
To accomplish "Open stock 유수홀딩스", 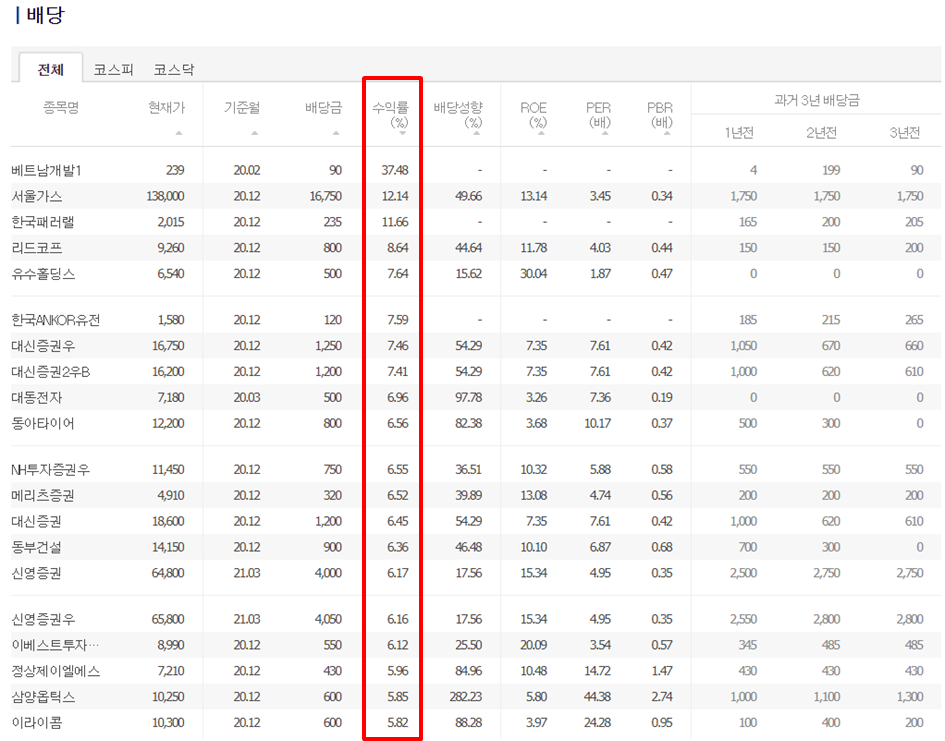I will click(43, 274).
